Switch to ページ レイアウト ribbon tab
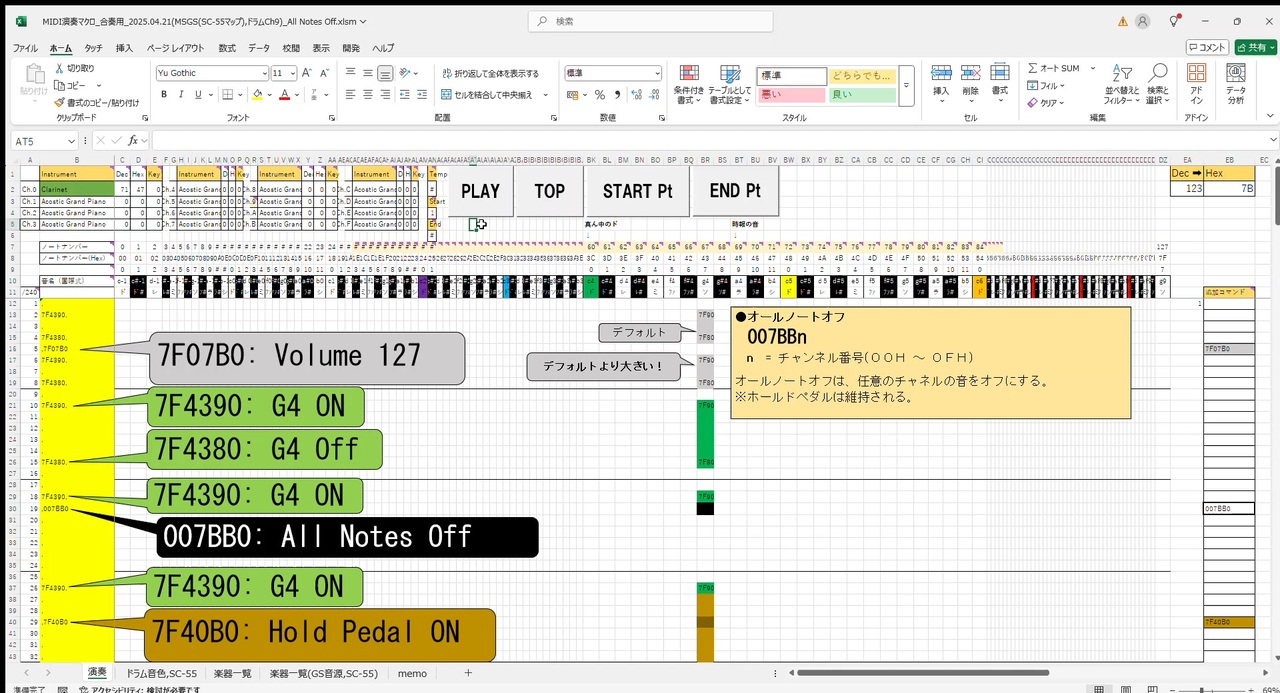Viewport: 1280px width, 693px height. coord(176,48)
